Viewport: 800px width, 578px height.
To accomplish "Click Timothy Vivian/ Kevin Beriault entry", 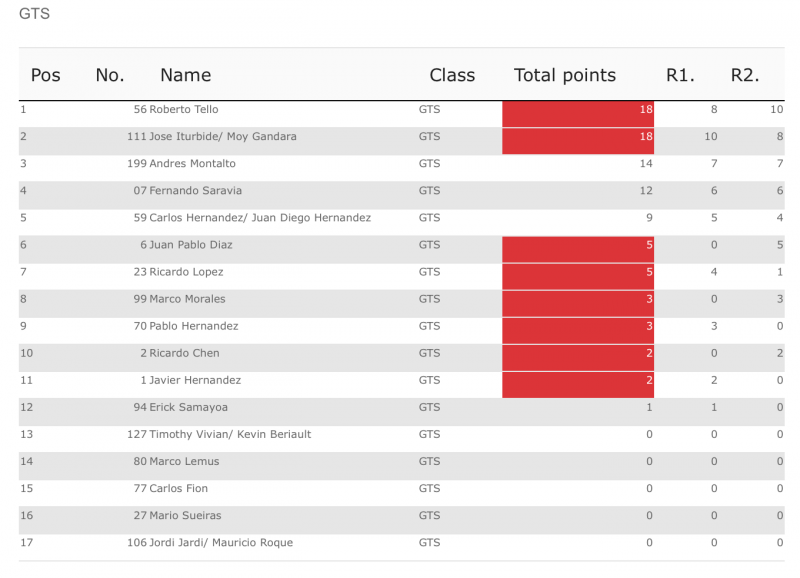I will click(x=230, y=434).
